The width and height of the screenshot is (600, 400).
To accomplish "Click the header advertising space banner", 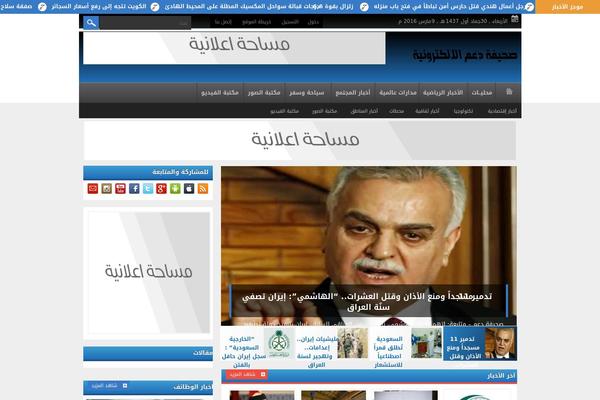I will click(x=234, y=48).
